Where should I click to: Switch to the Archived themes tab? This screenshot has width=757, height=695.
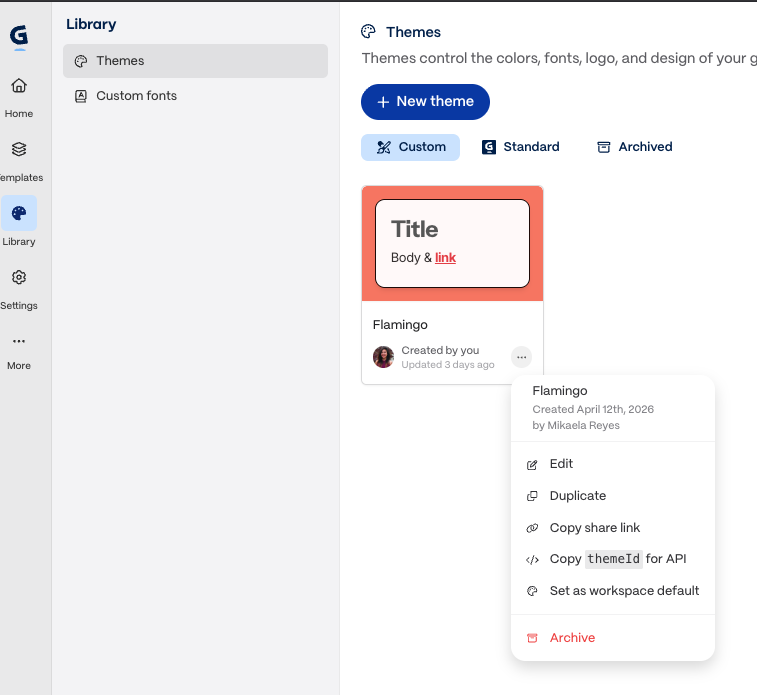[x=634, y=147]
